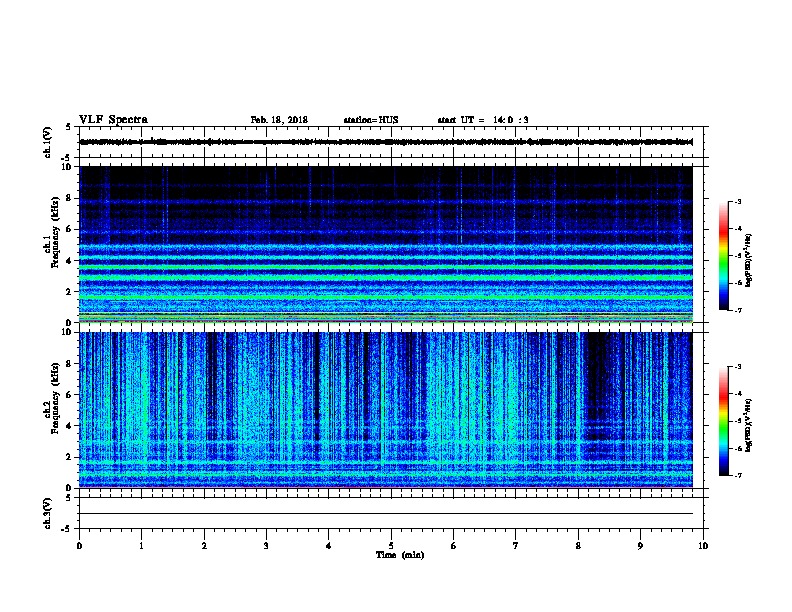
Task: Click the "2" kHz tick of ch.2 spectrogram
Action: (x=69, y=457)
